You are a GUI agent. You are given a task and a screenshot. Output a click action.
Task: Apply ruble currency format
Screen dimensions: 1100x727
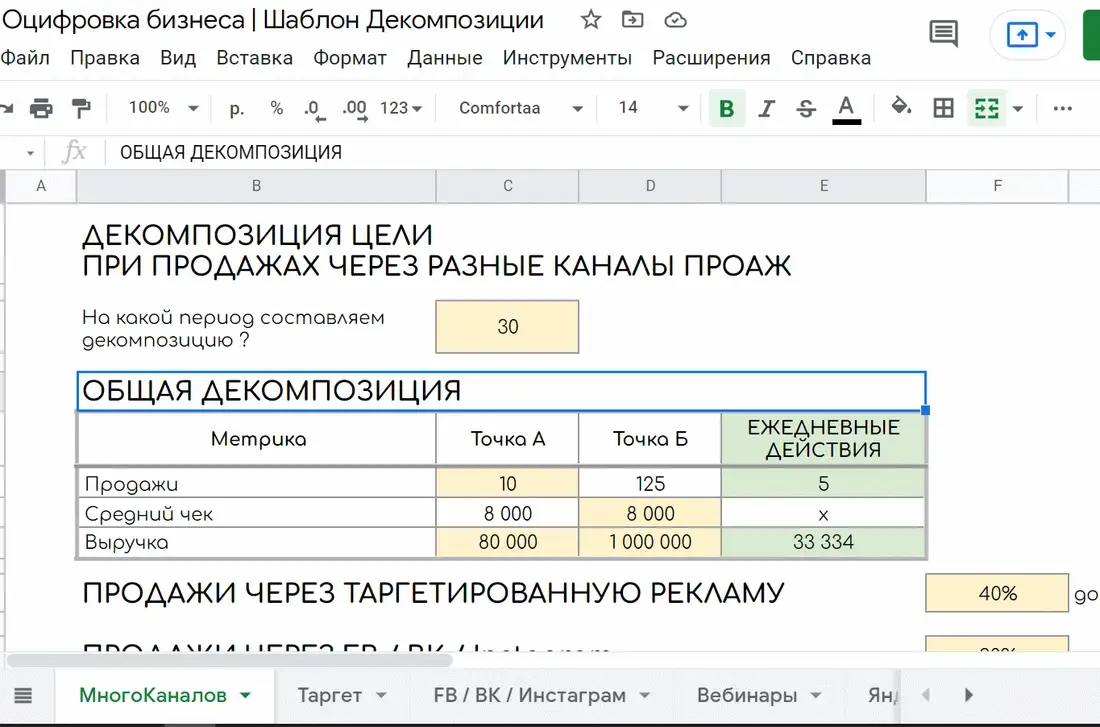[x=237, y=108]
